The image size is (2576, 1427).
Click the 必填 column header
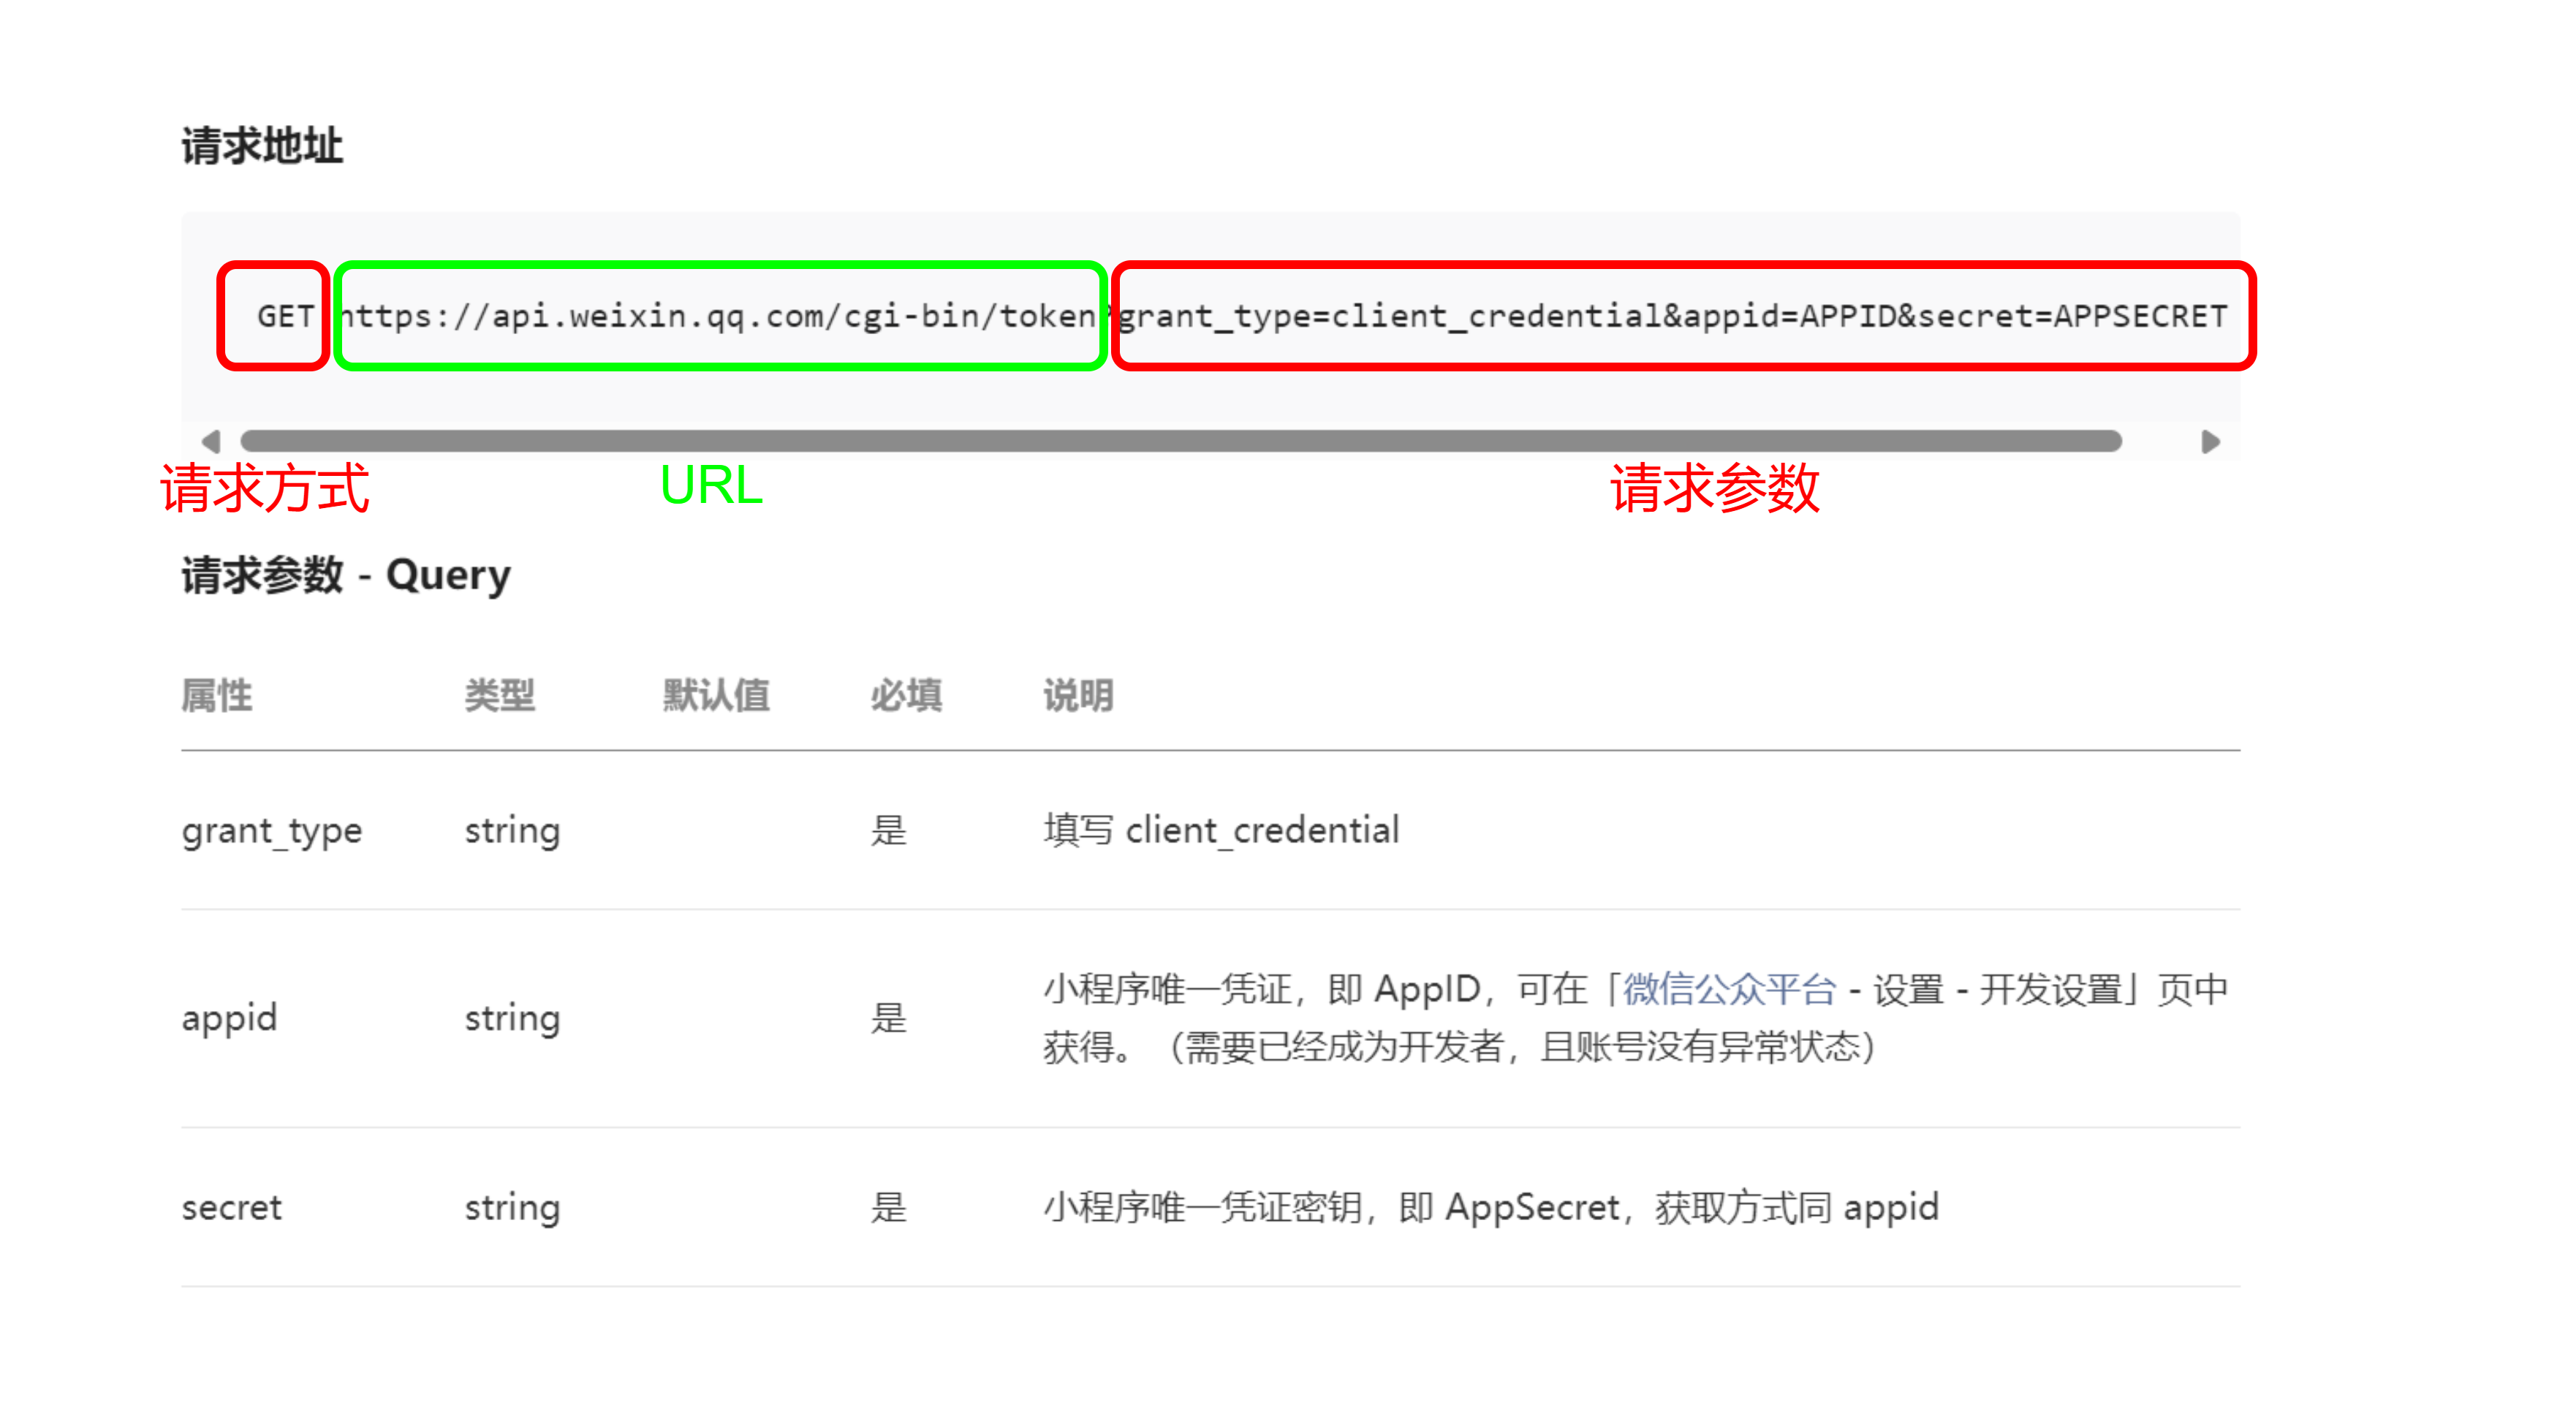[x=906, y=695]
